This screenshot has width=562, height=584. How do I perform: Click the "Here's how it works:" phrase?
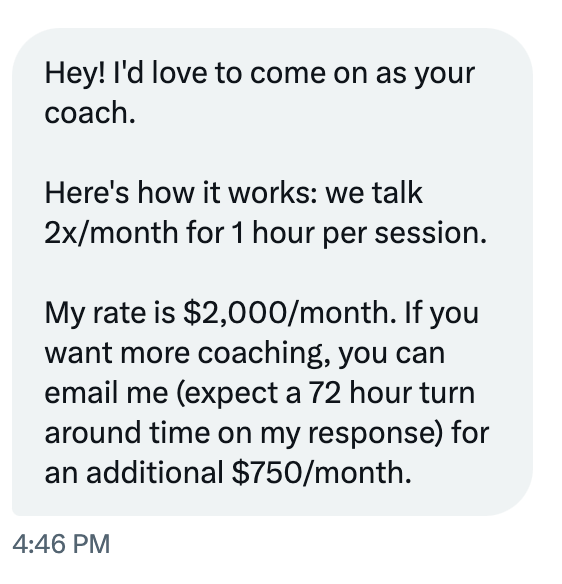181,193
